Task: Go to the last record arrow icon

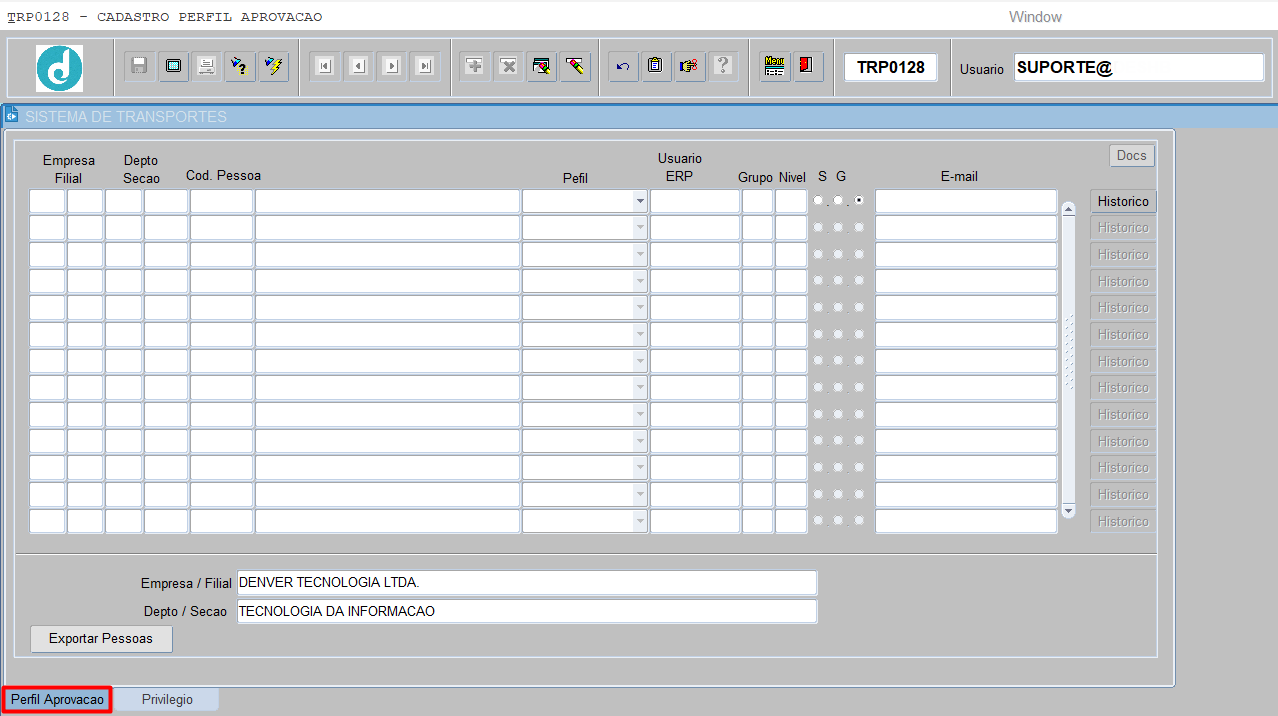Action: [x=425, y=66]
